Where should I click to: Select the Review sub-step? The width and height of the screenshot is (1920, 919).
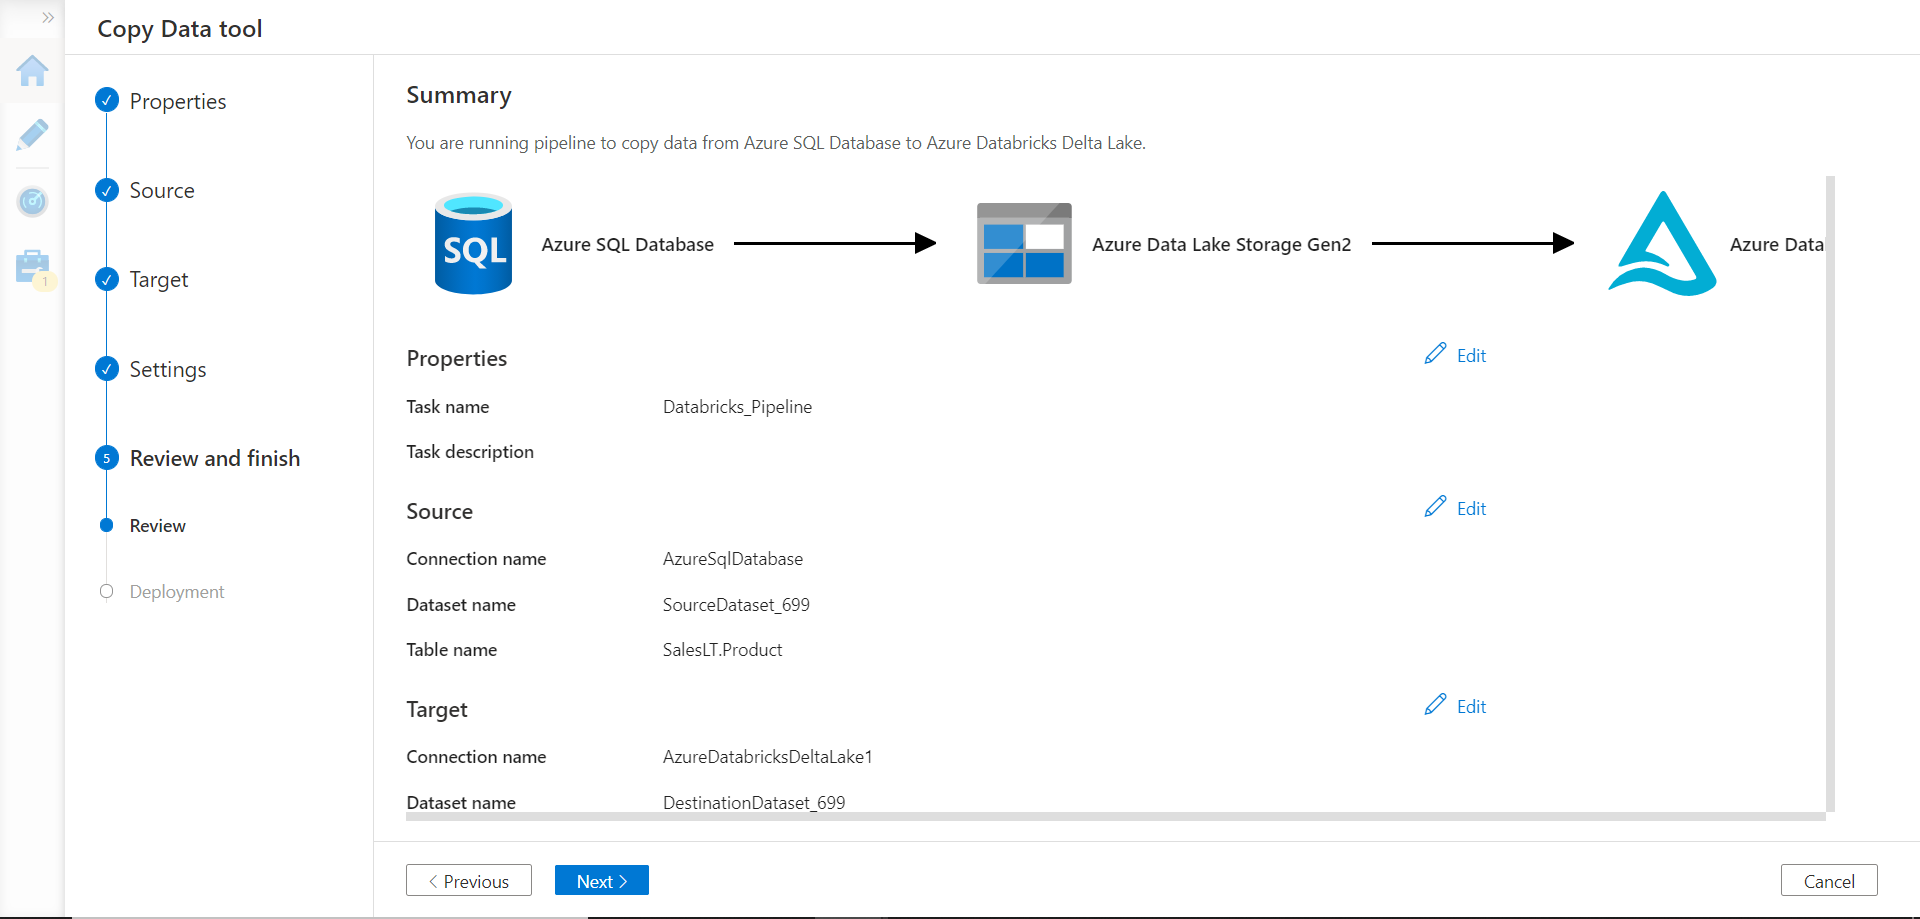pos(158,526)
